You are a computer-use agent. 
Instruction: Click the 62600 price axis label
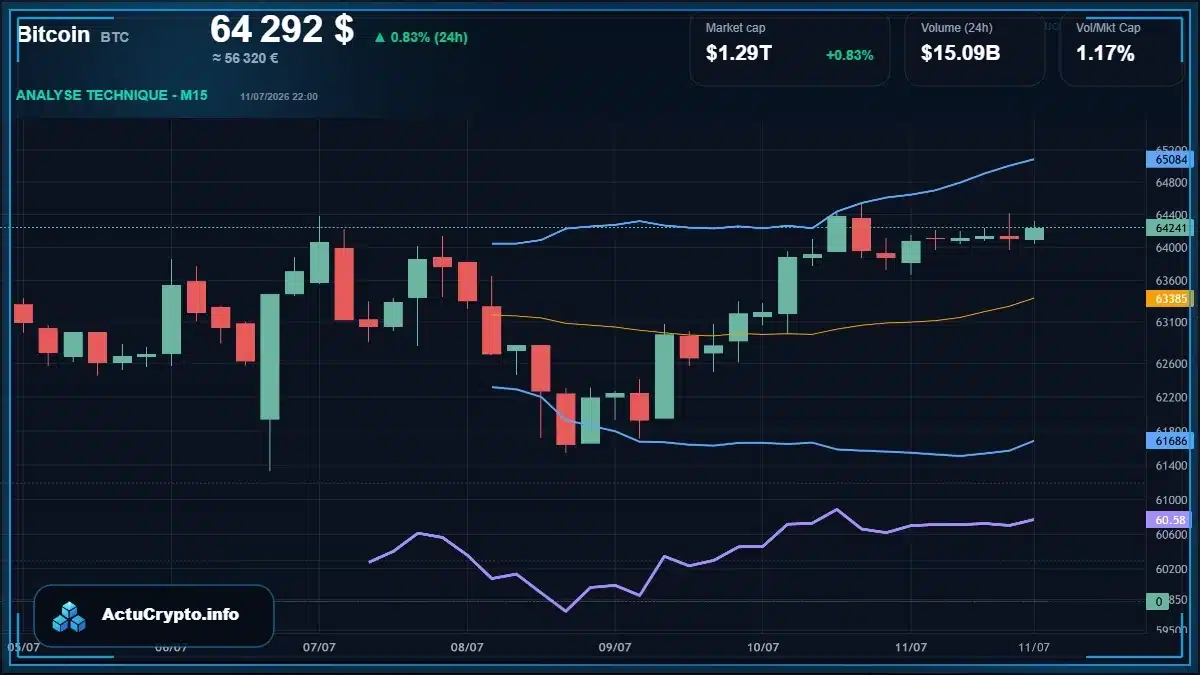coord(1170,364)
